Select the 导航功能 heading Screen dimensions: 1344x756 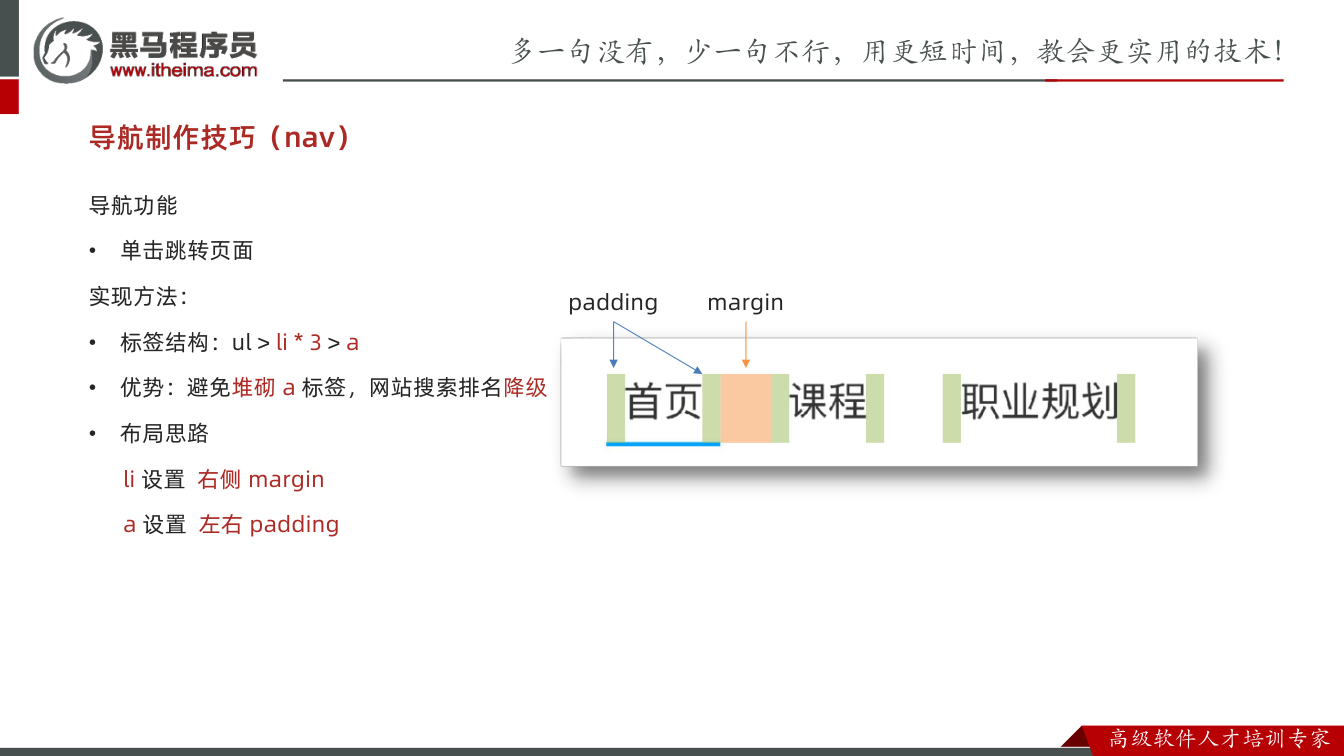click(133, 205)
